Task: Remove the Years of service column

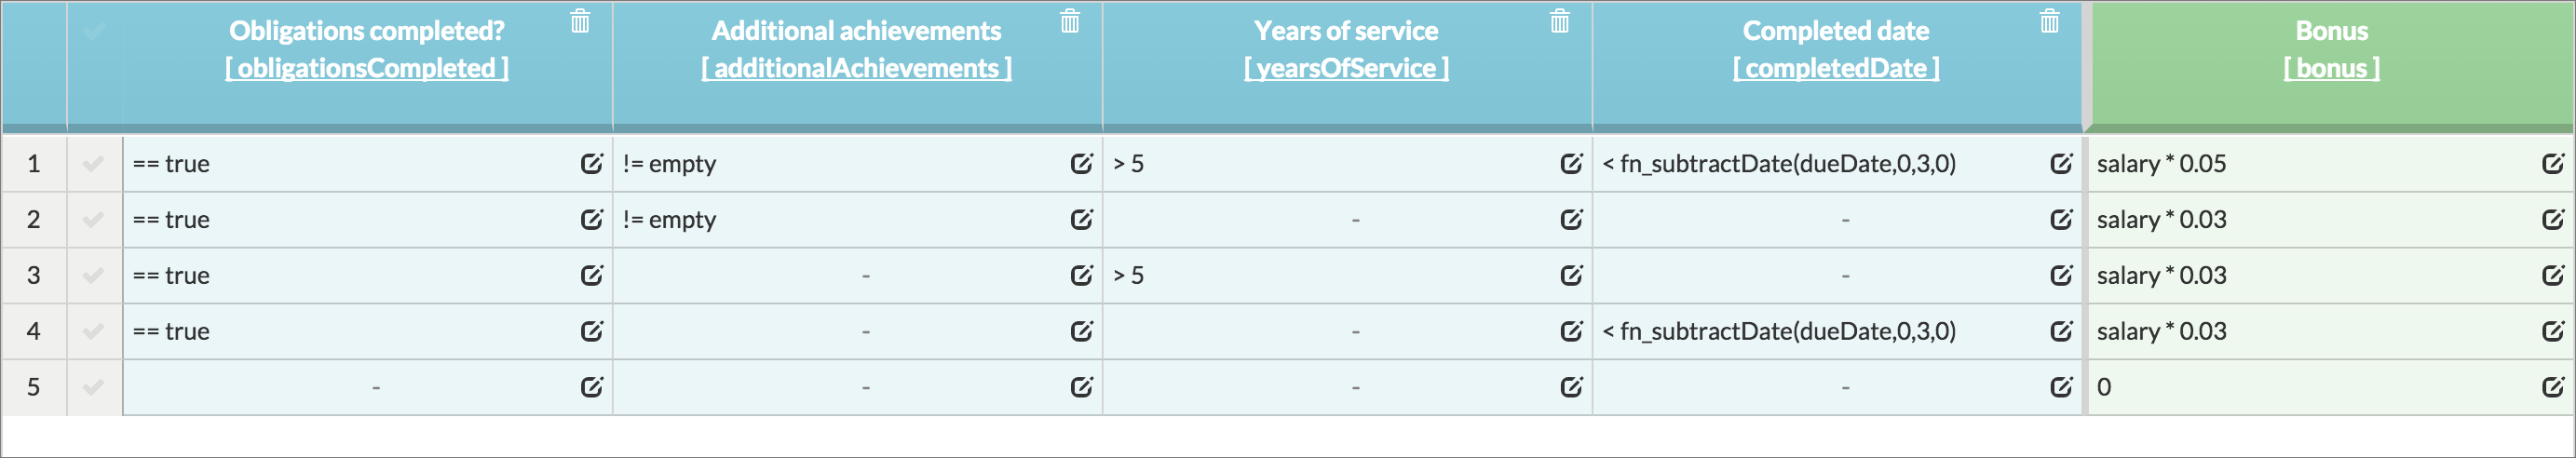Action: tap(1560, 21)
